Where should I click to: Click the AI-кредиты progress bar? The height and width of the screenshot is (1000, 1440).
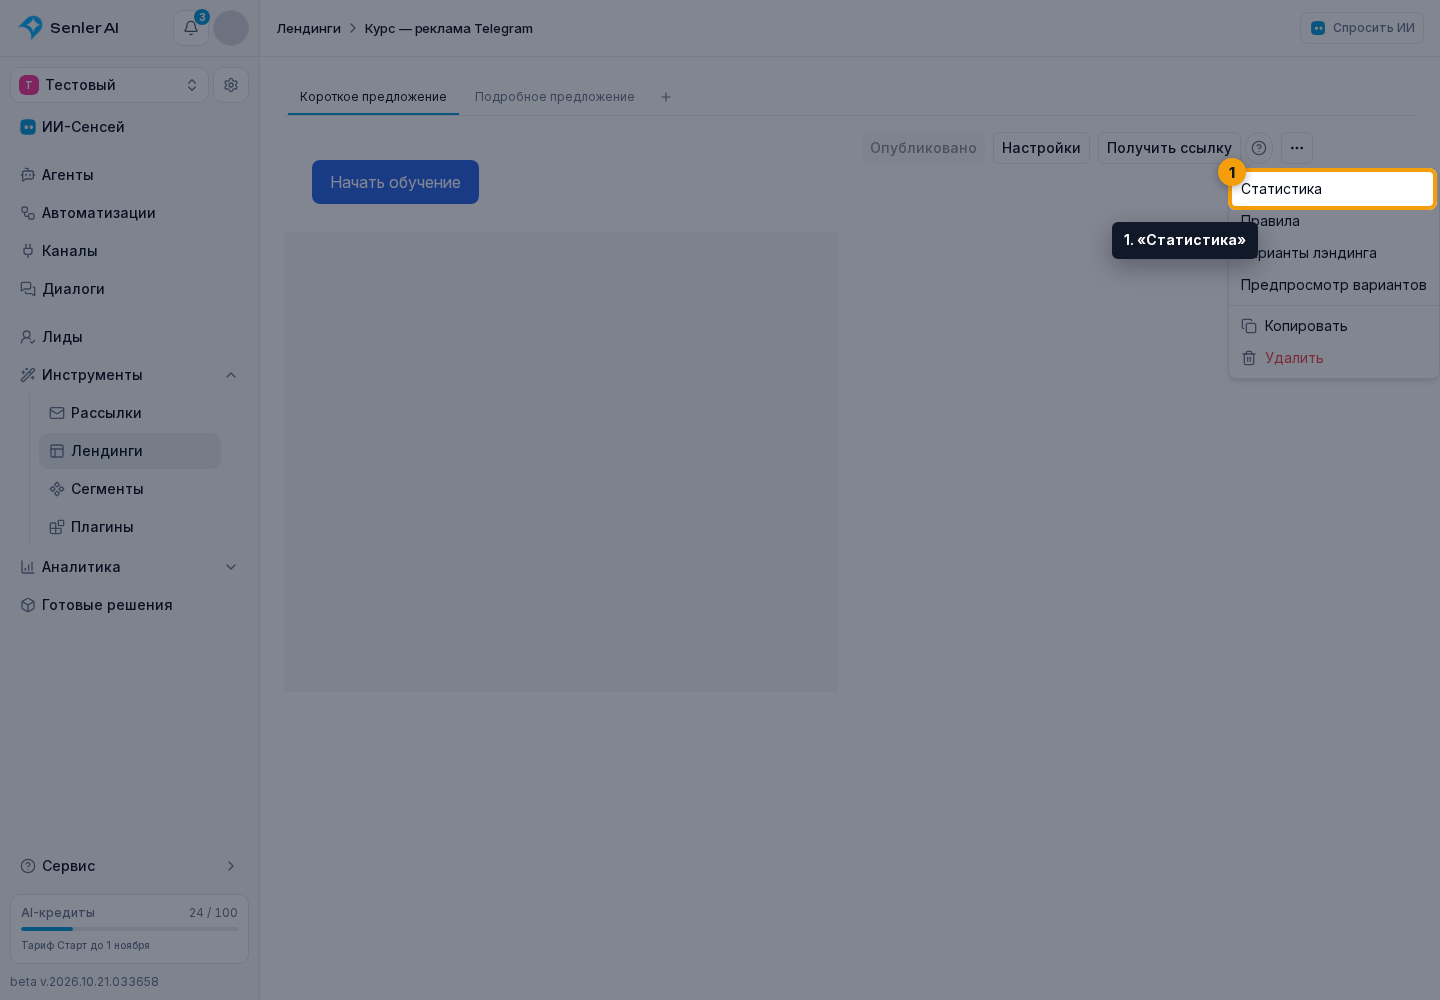click(x=130, y=929)
